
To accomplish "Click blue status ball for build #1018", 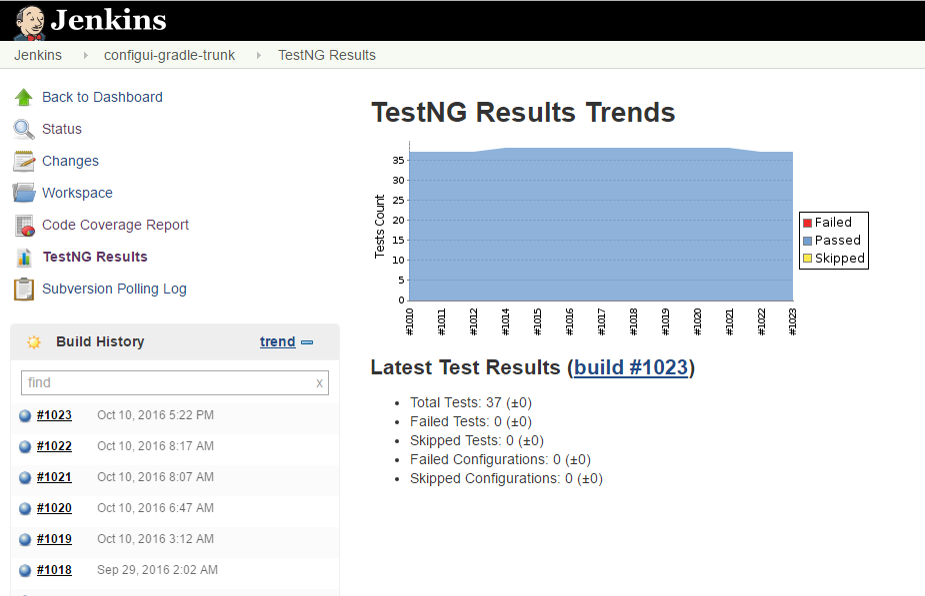I will 25,571.
